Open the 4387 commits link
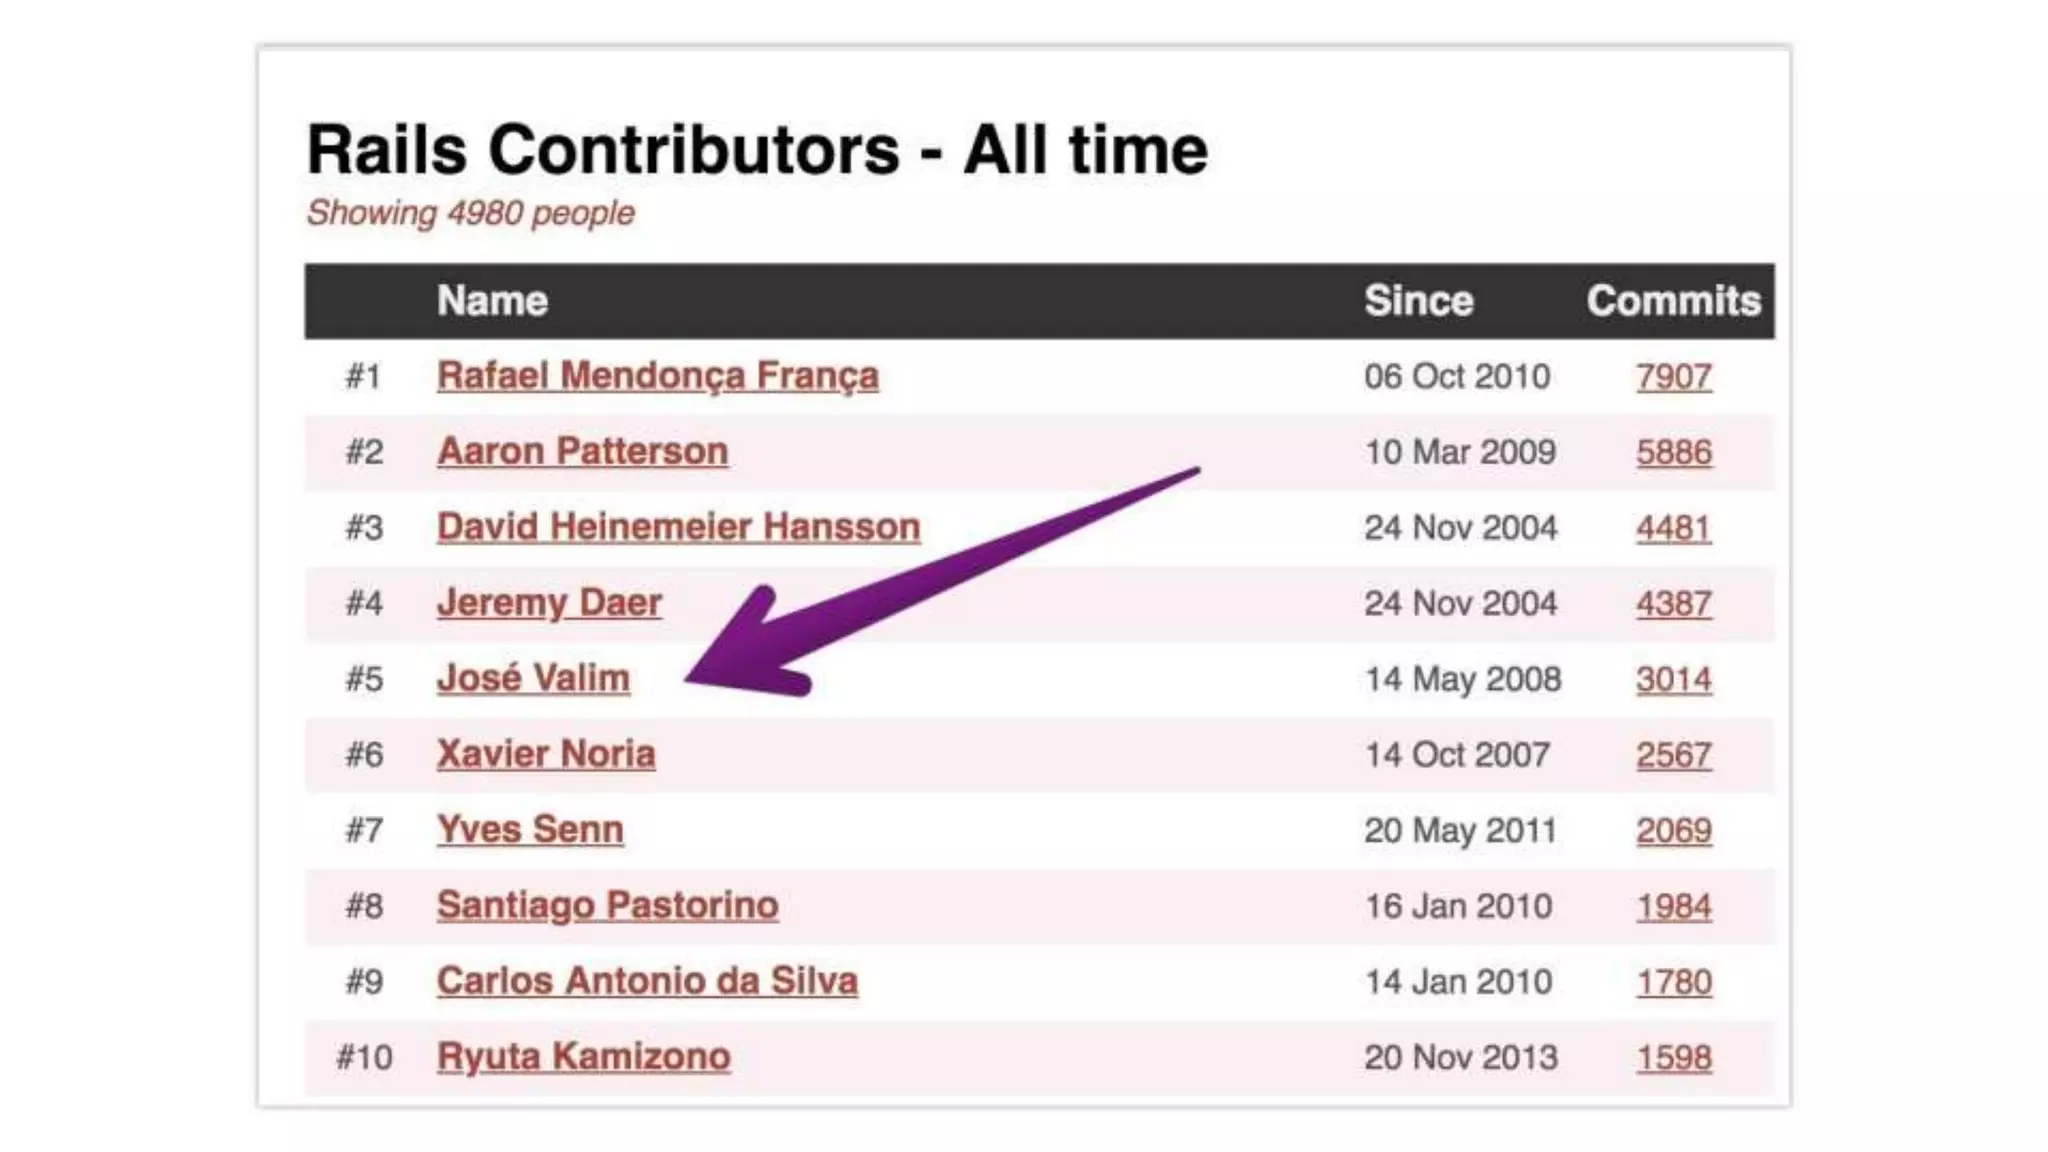 tap(1674, 604)
